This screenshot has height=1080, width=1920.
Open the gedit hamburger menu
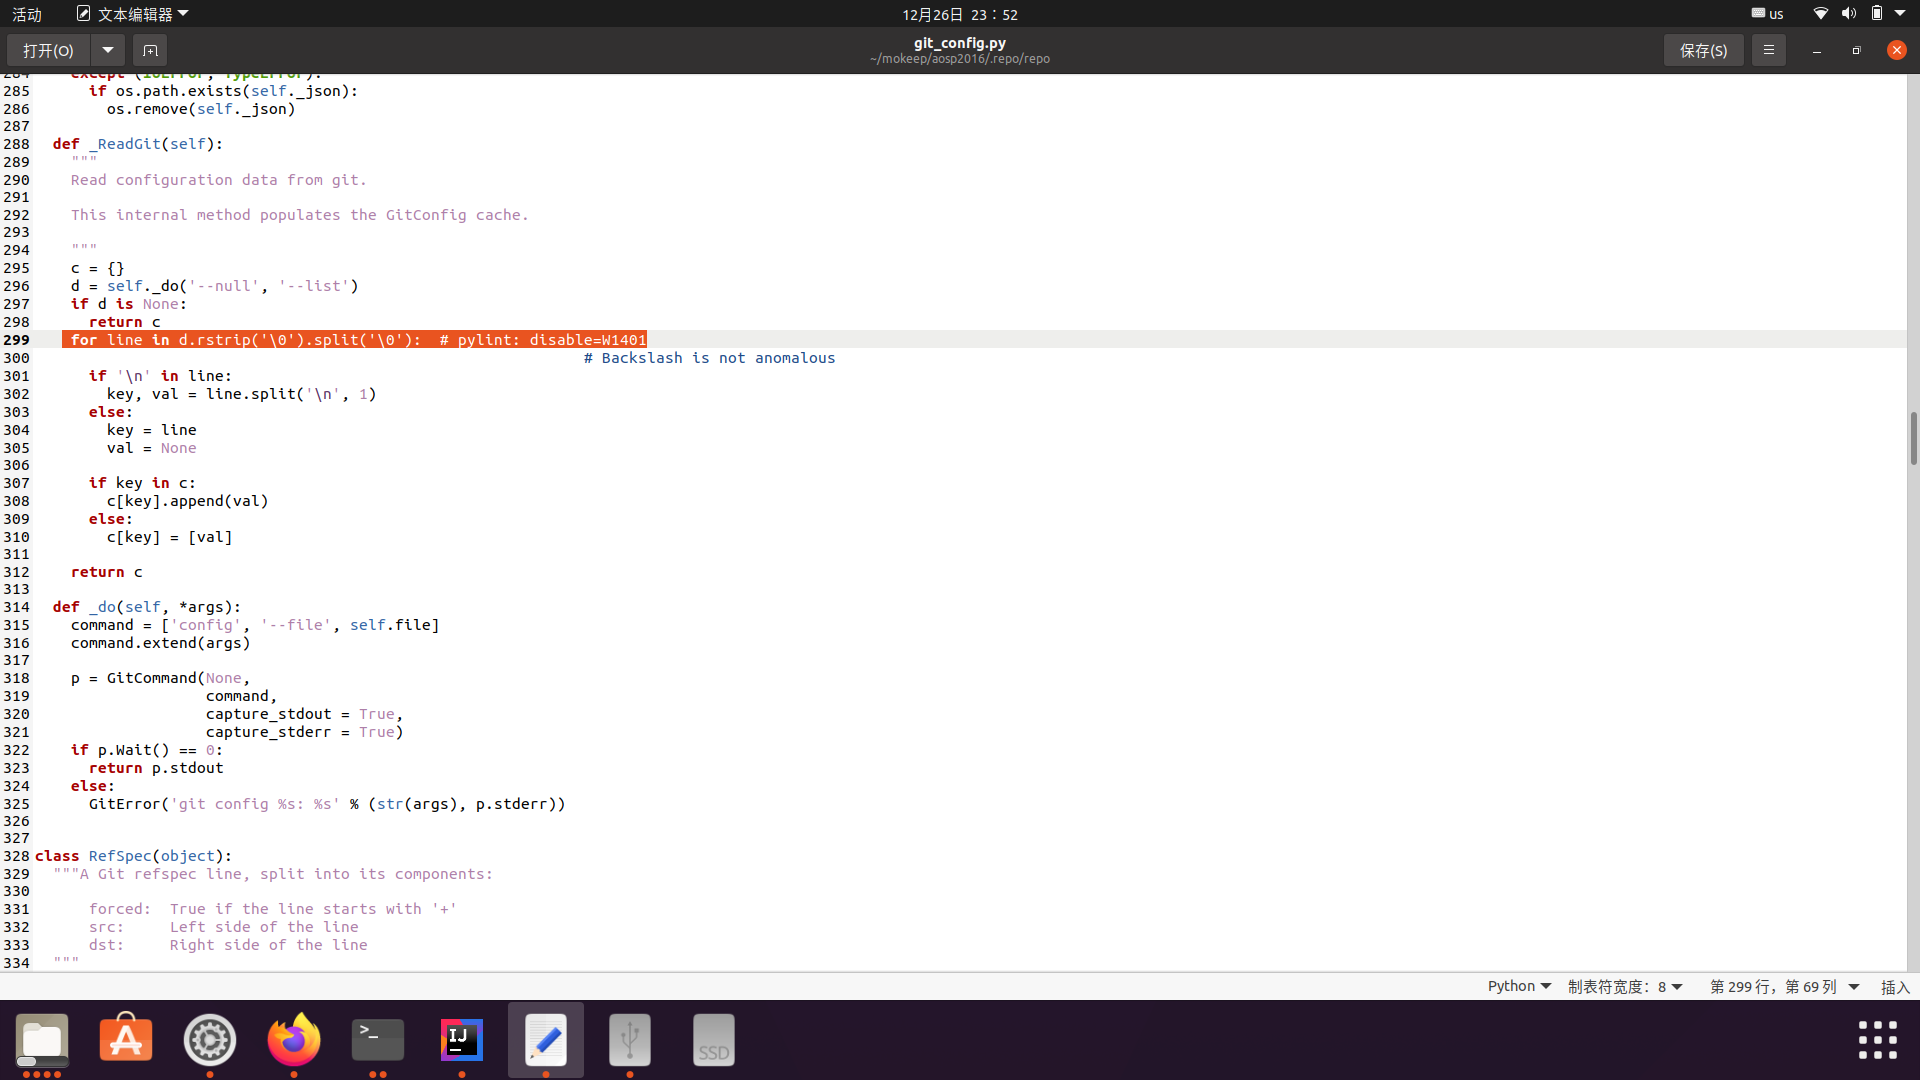[x=1768, y=50]
